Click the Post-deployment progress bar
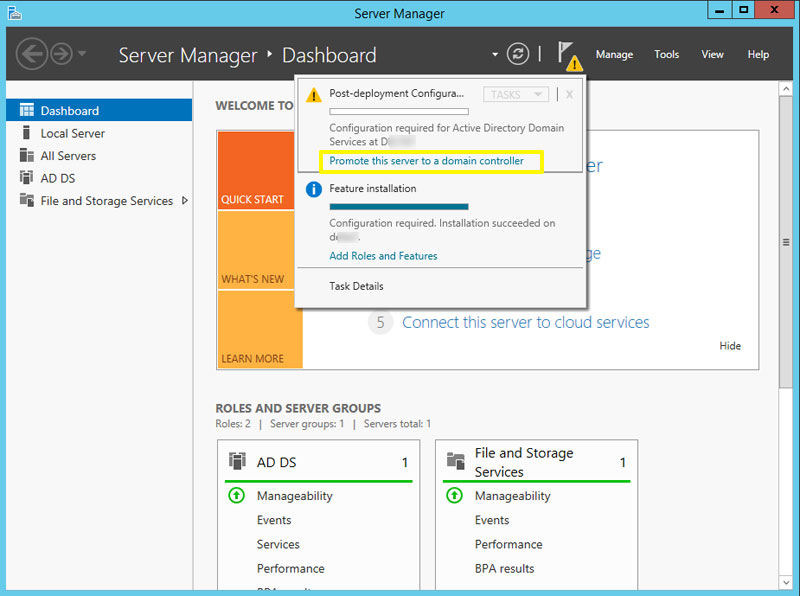Image resolution: width=800 pixels, height=596 pixels. pyautogui.click(x=398, y=111)
